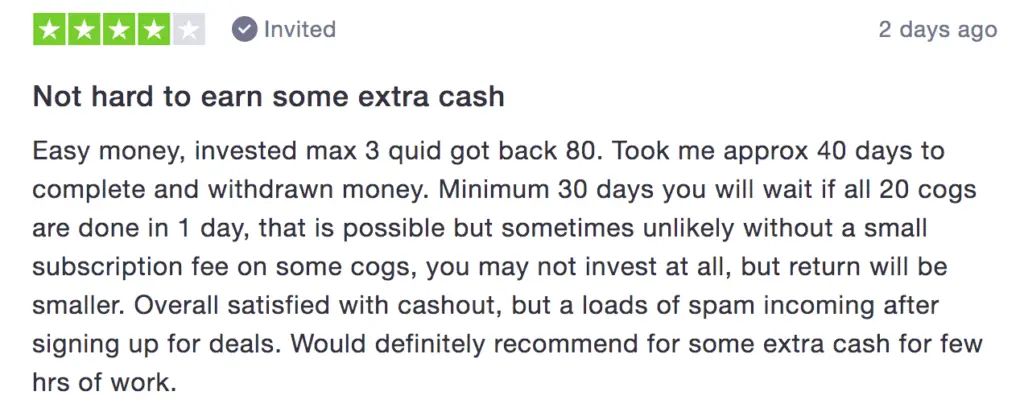
Task: Click the closing words "hrs of work."
Action: click(x=104, y=382)
